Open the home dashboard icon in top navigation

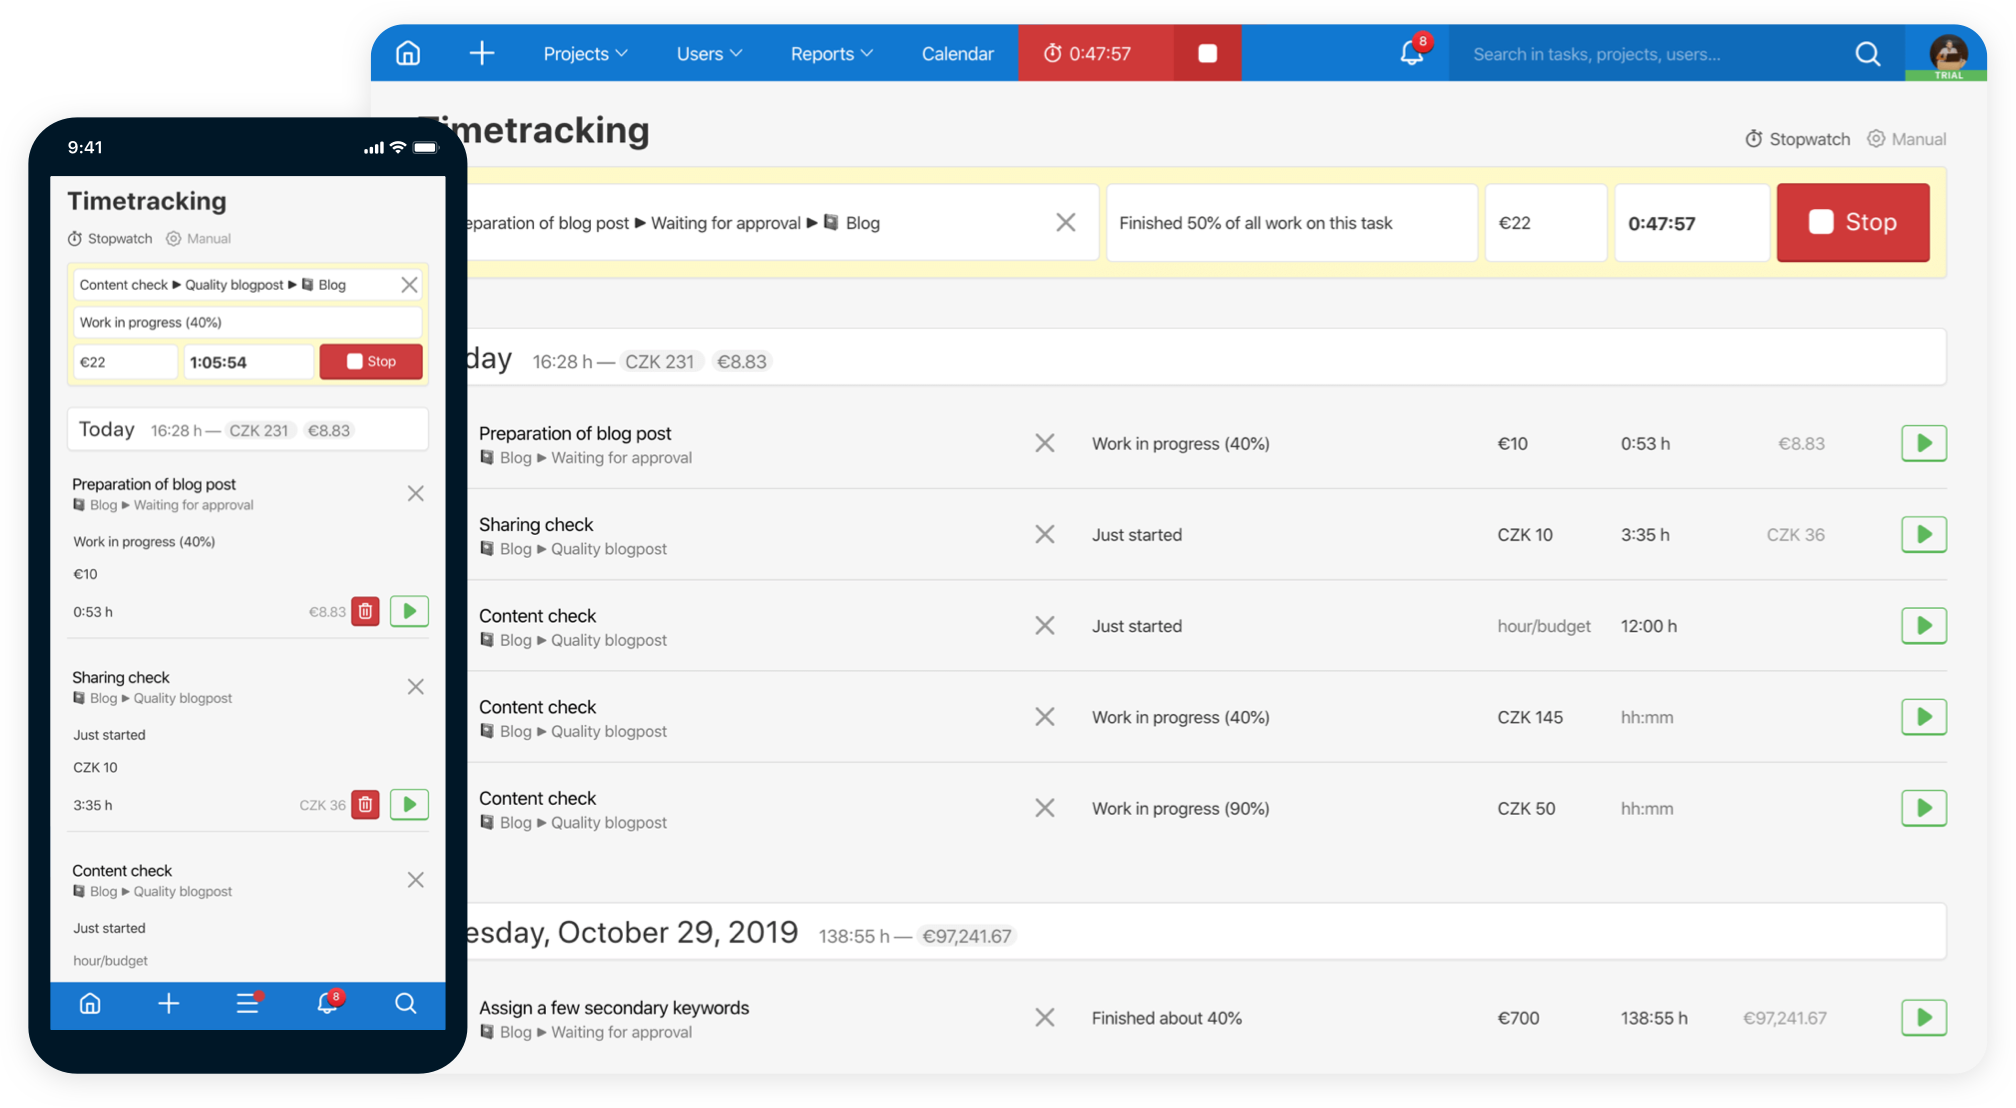click(x=408, y=53)
